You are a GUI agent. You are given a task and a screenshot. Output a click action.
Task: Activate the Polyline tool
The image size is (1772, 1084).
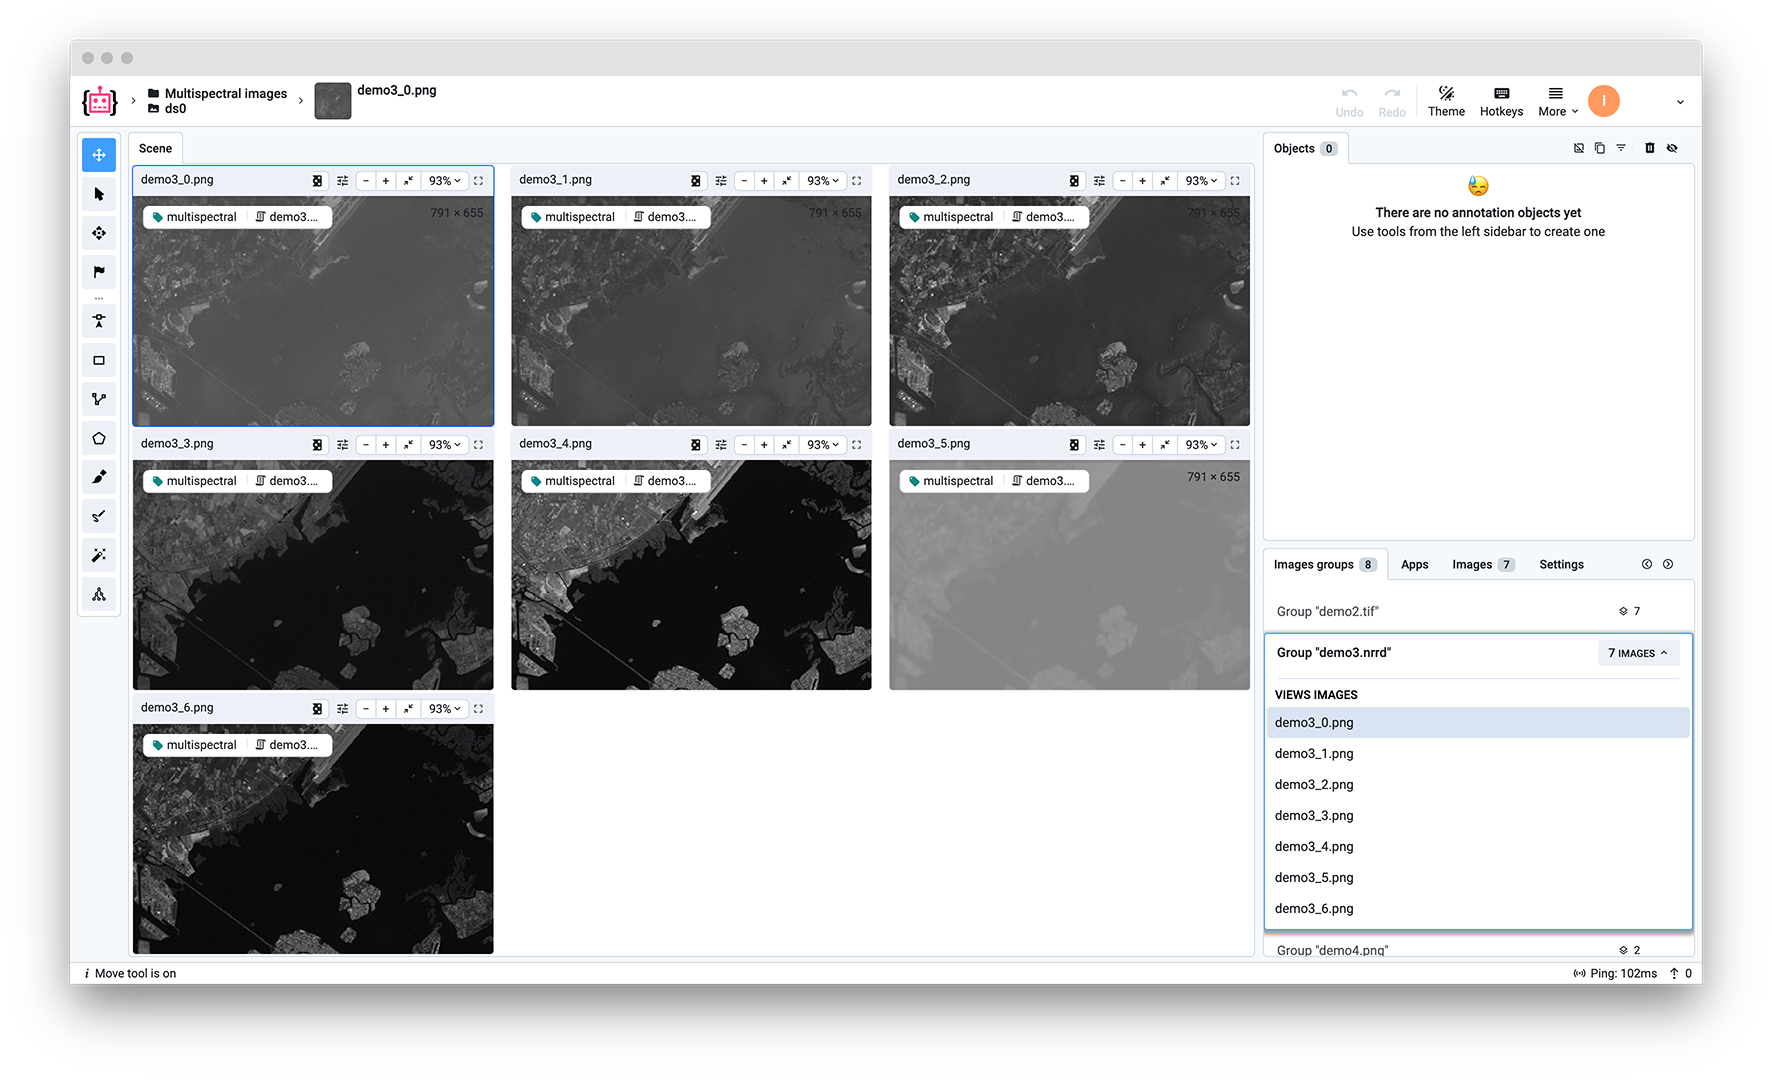99,400
